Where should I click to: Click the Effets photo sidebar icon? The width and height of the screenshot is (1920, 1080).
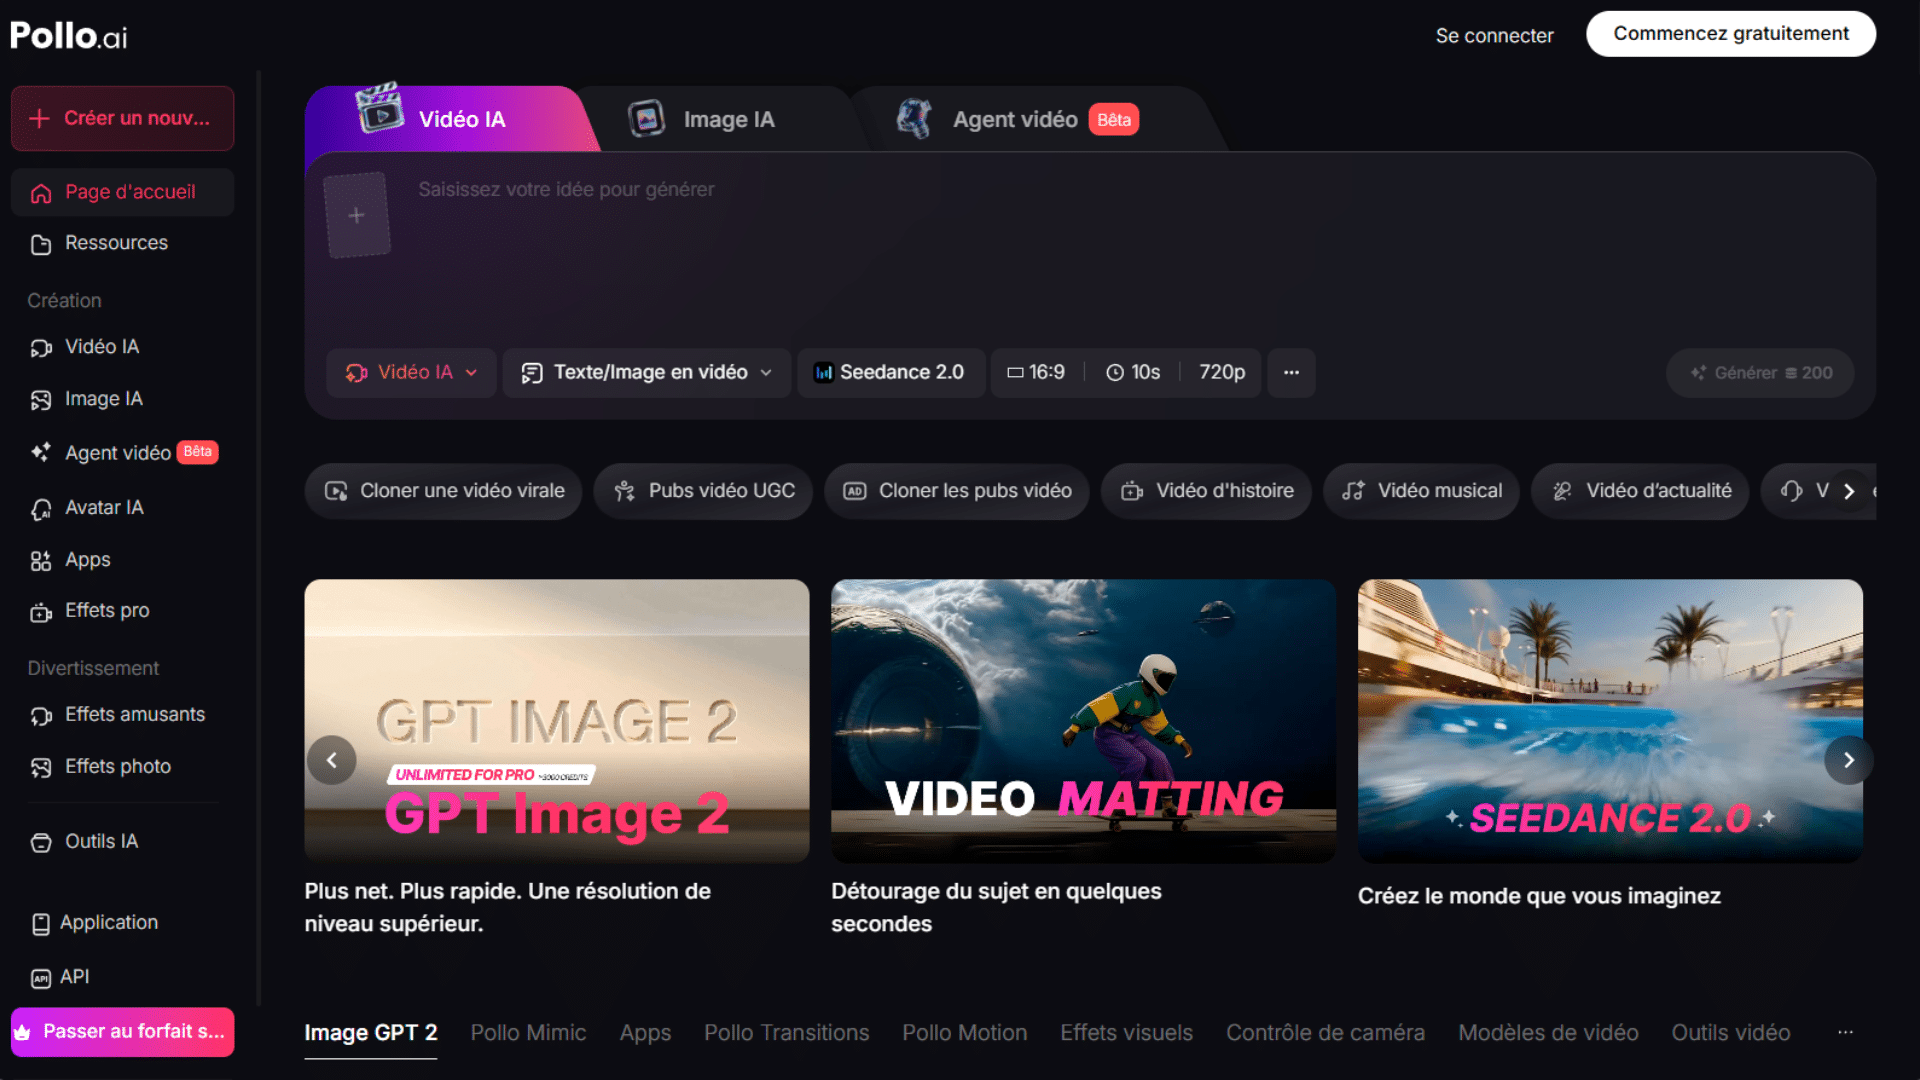[41, 767]
